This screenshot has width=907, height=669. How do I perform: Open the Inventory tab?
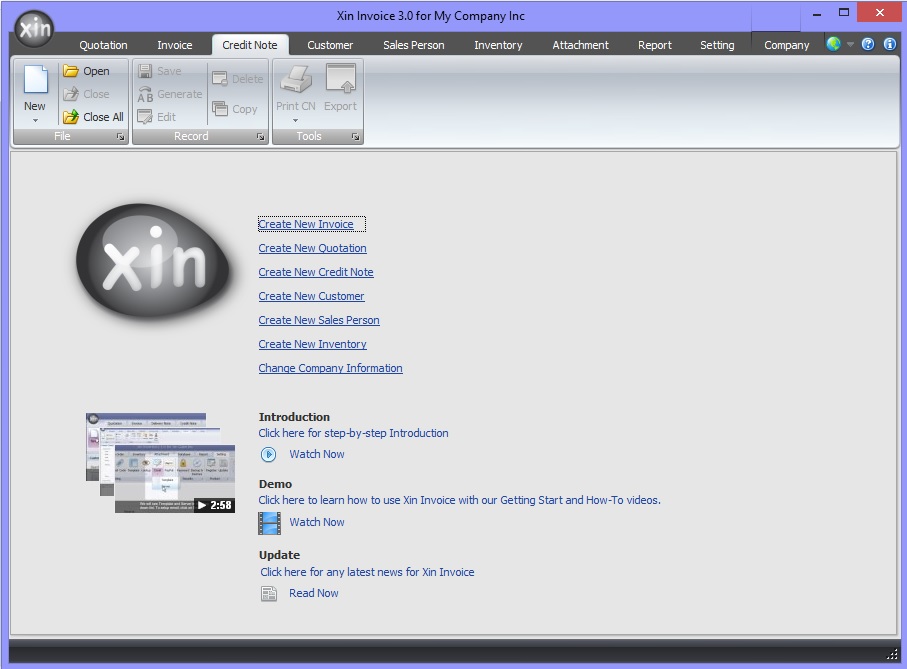pos(498,45)
